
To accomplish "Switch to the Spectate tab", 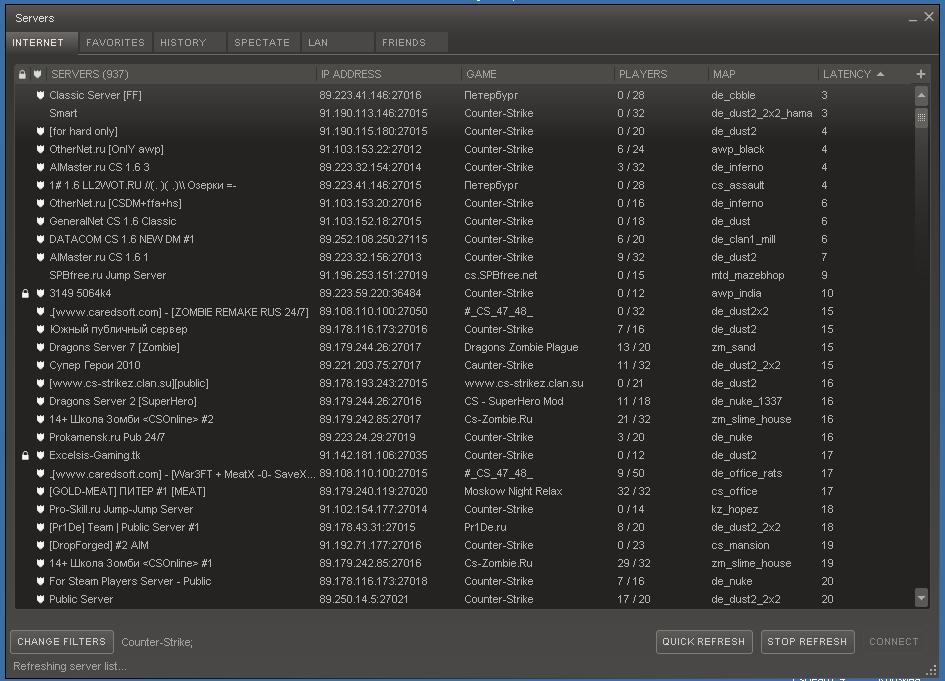I will click(263, 43).
